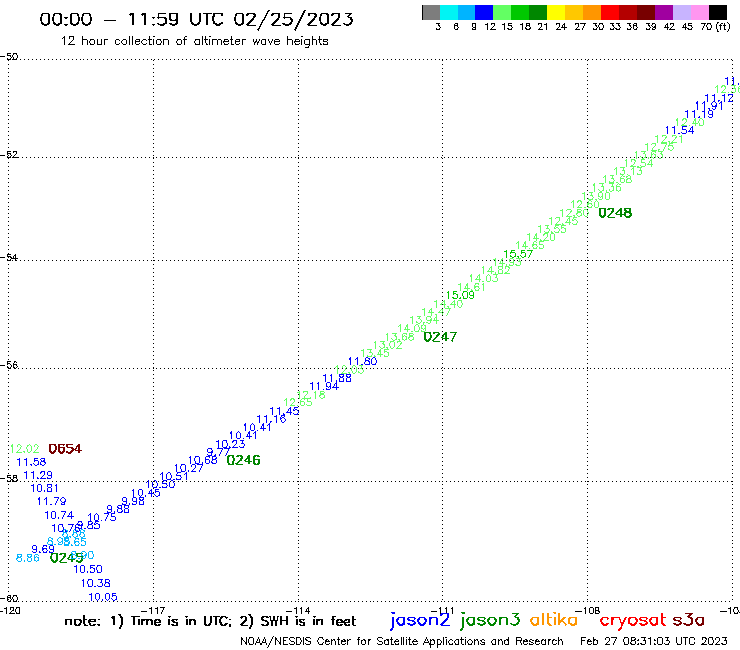Click the '9.98' wave height value
This screenshot has width=740, height=650.
point(133,501)
